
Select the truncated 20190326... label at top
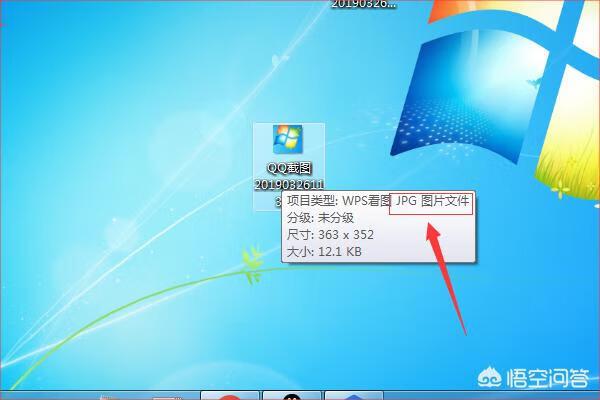click(364, 4)
